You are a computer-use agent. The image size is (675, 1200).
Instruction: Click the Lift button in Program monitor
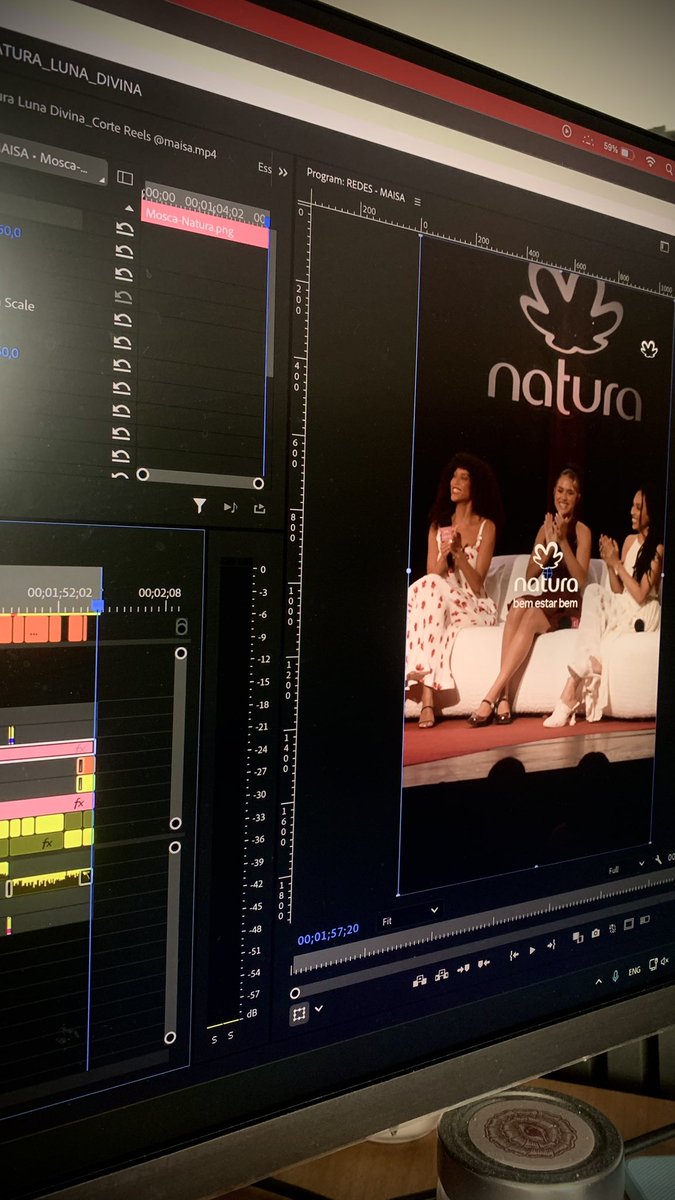point(420,980)
